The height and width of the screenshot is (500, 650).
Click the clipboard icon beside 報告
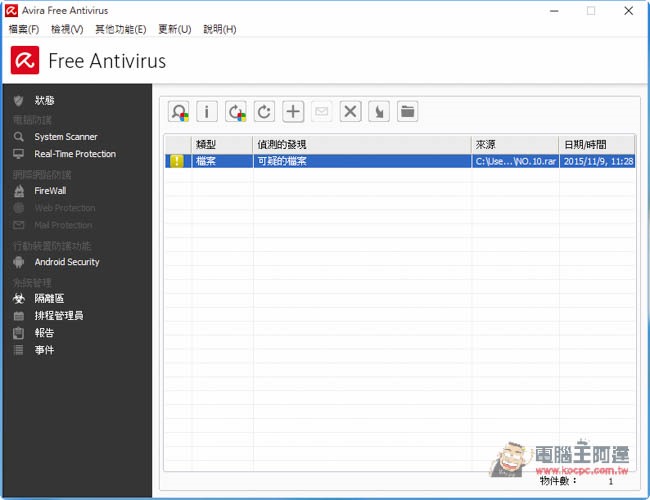tap(18, 333)
